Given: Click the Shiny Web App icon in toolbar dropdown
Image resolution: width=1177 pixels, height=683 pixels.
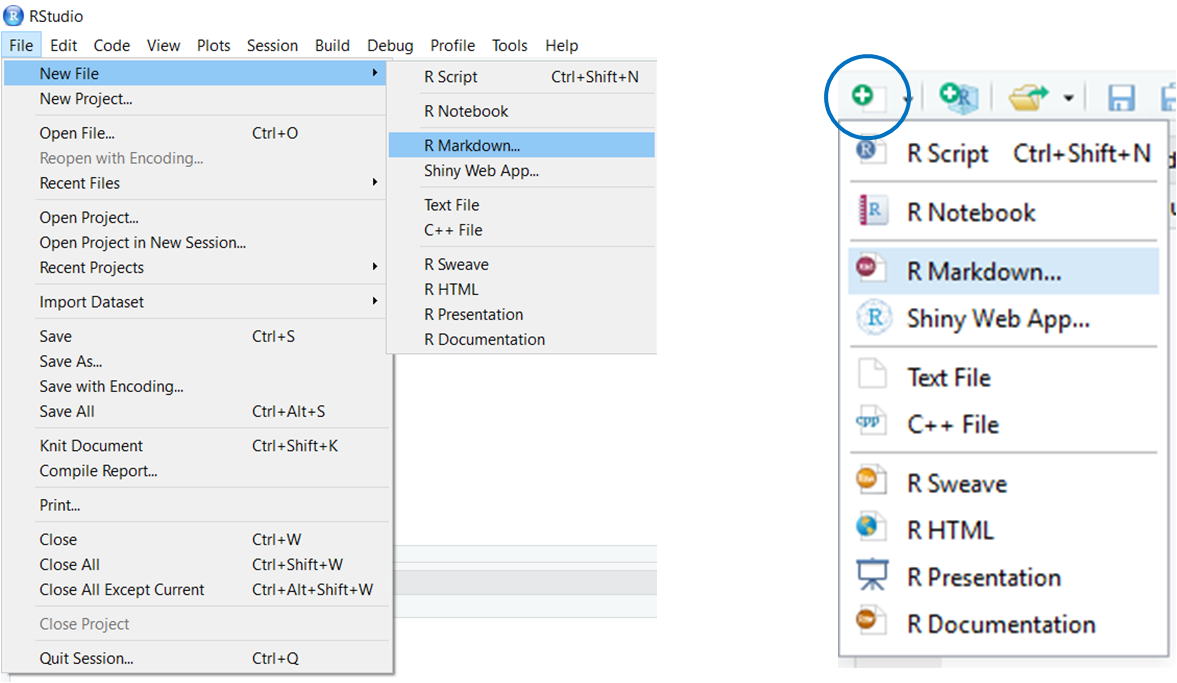Looking at the screenshot, I should (x=873, y=318).
